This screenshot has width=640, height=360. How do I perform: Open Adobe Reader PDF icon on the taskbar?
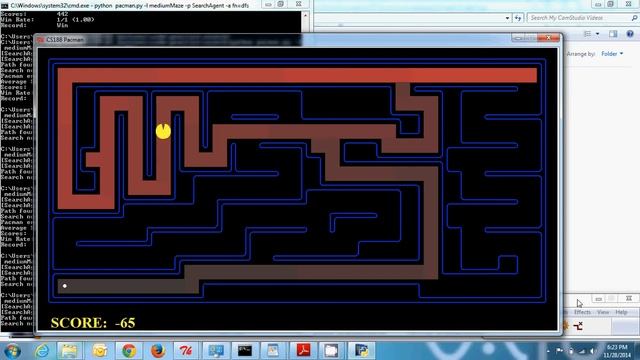[x=303, y=351]
